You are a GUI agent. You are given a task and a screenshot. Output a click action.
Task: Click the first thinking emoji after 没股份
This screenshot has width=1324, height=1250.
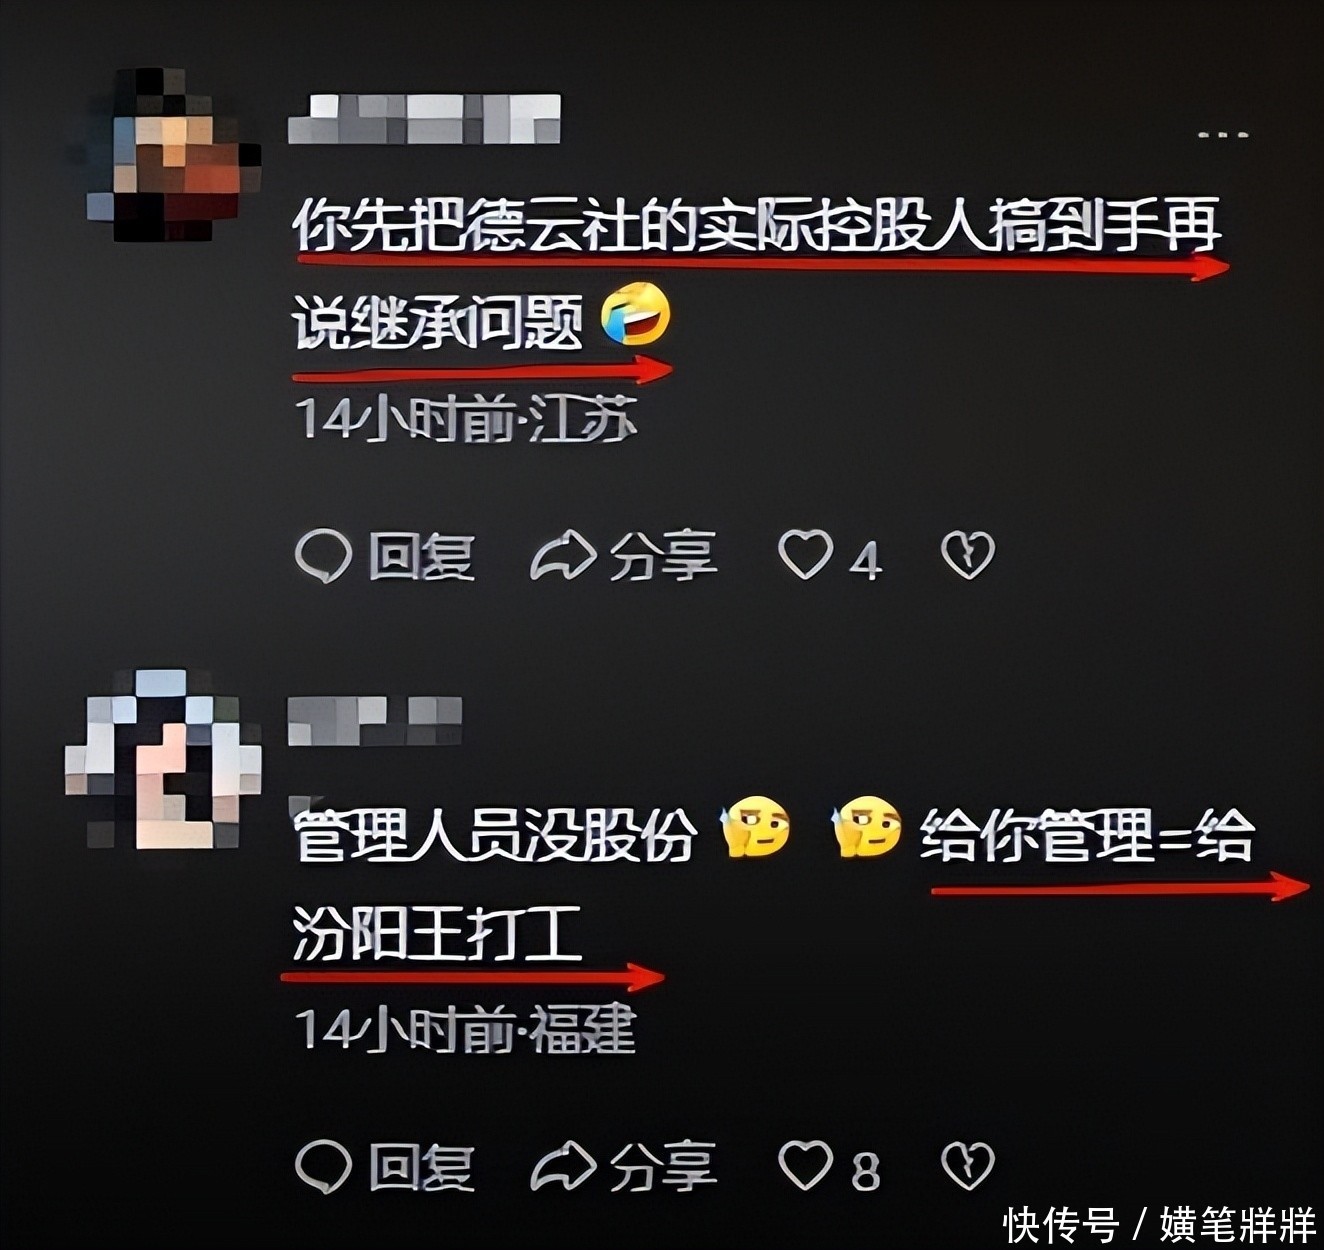tap(754, 828)
